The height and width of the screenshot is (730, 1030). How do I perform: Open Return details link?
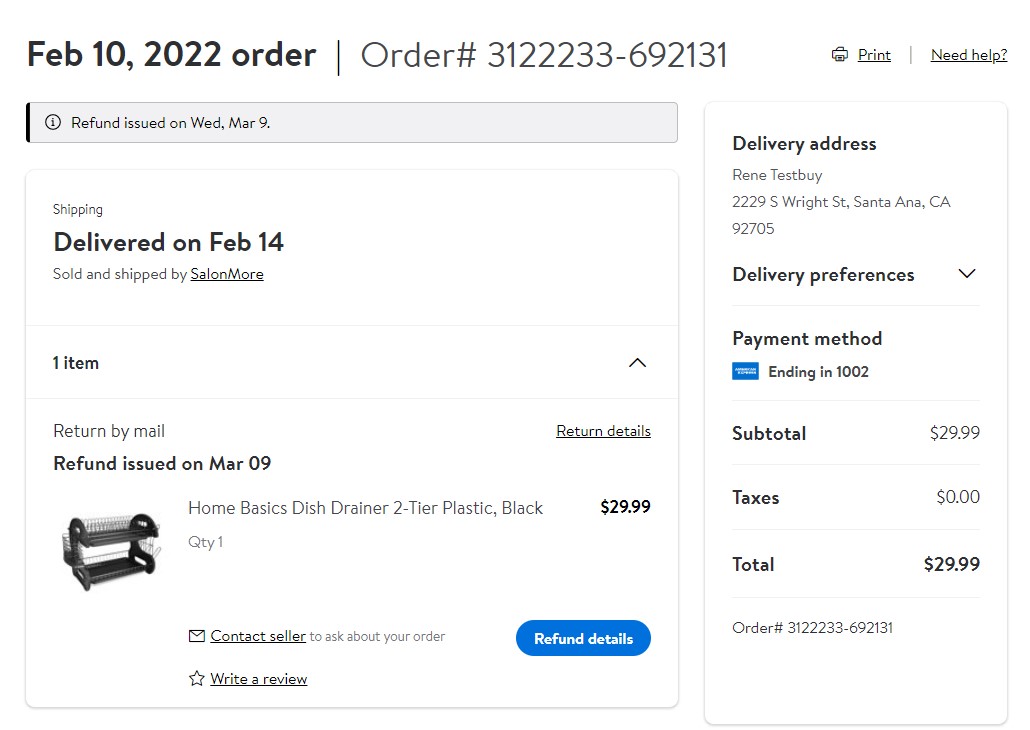(x=603, y=431)
